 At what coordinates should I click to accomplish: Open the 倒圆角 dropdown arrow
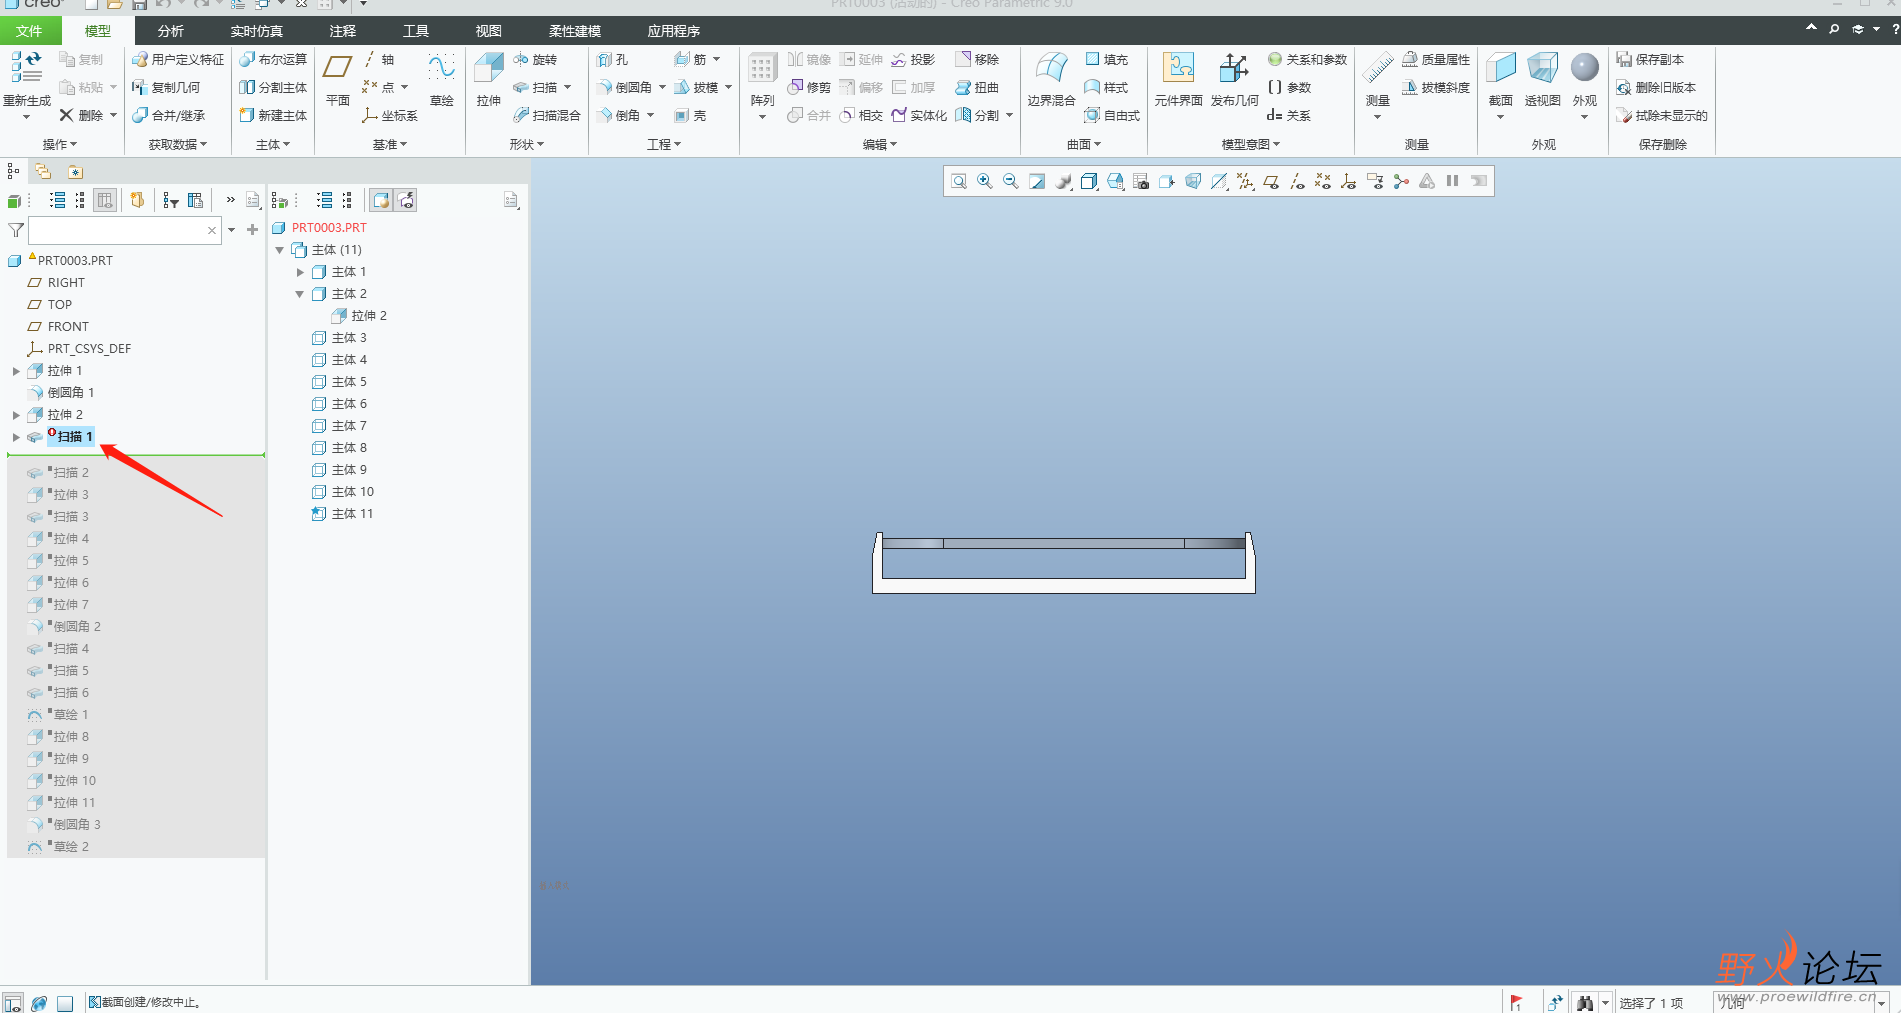point(662,88)
